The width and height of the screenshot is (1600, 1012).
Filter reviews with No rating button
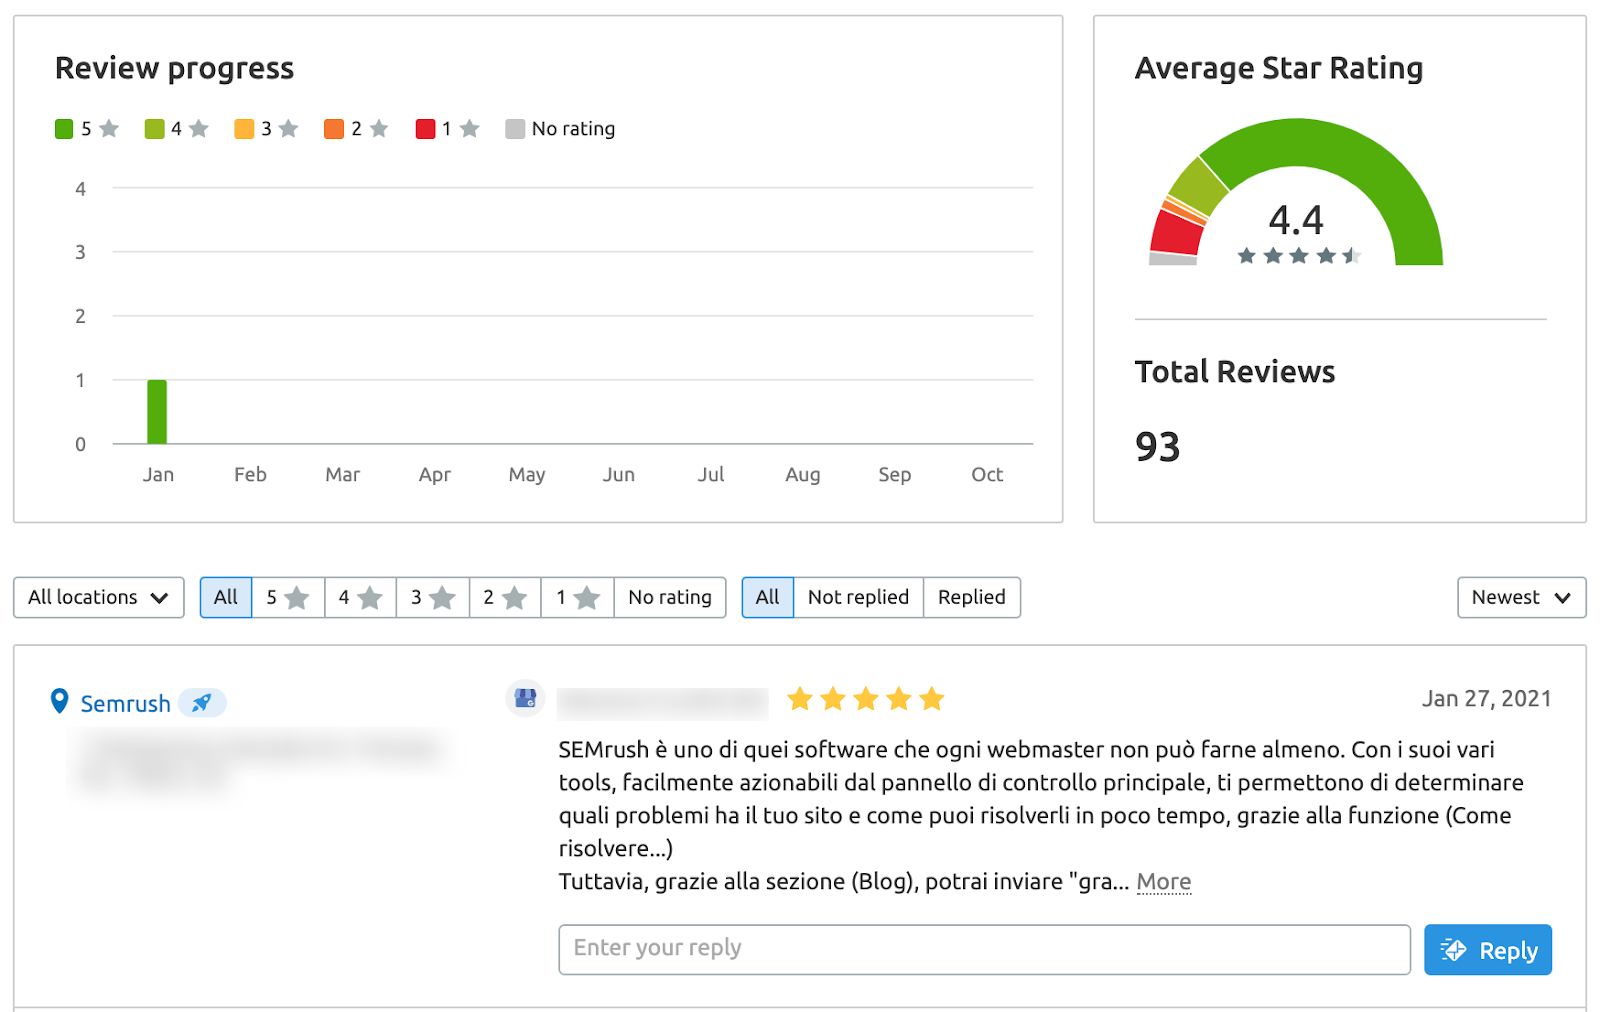669,598
